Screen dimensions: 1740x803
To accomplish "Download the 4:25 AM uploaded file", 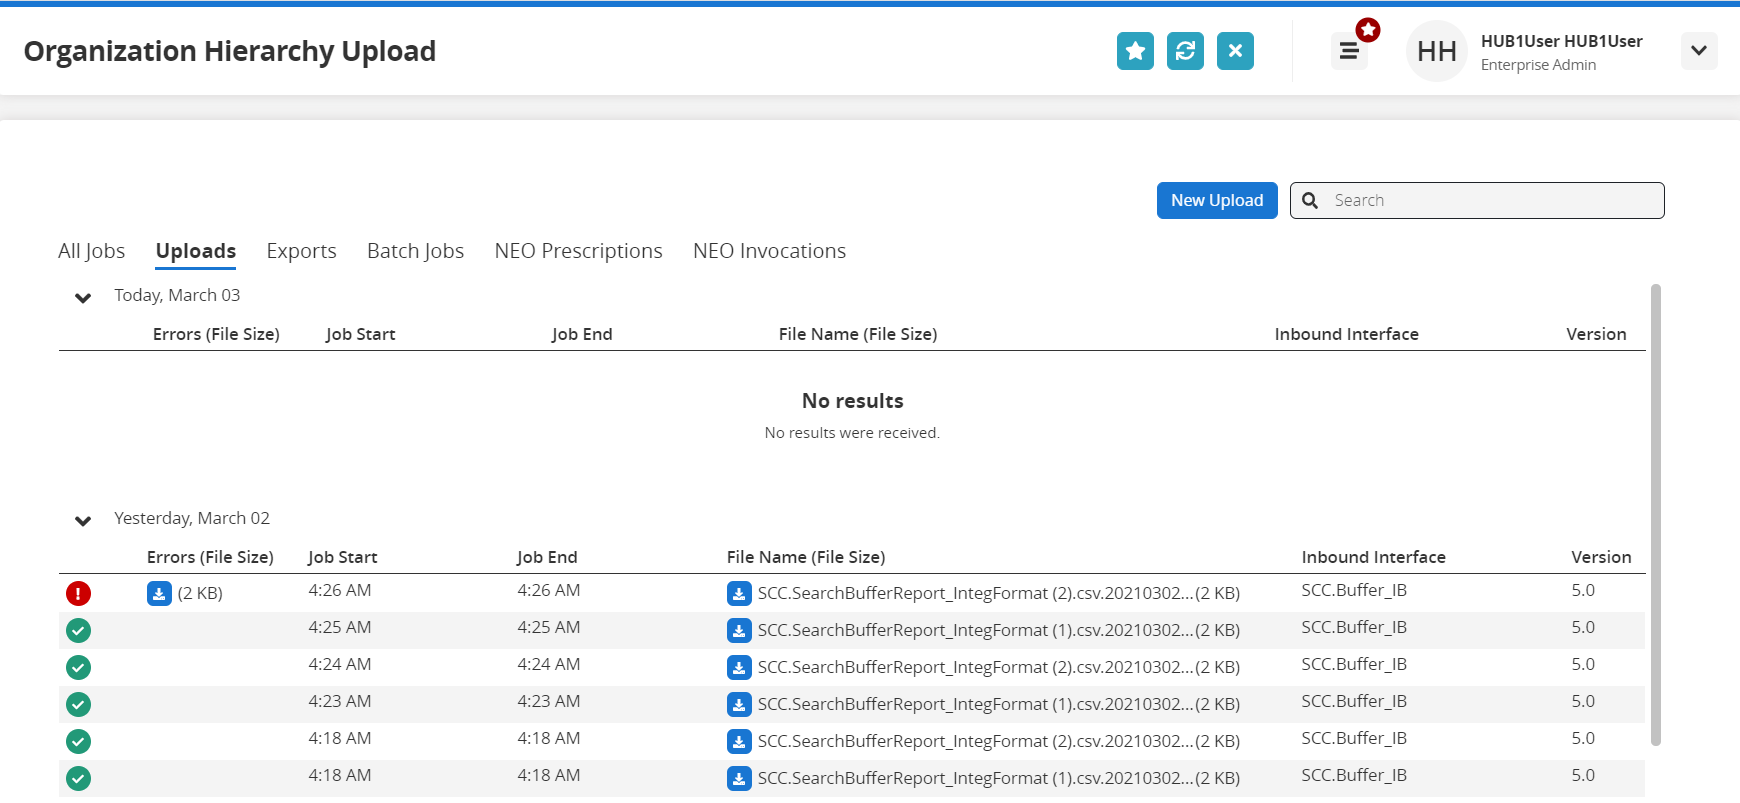I will click(739, 631).
